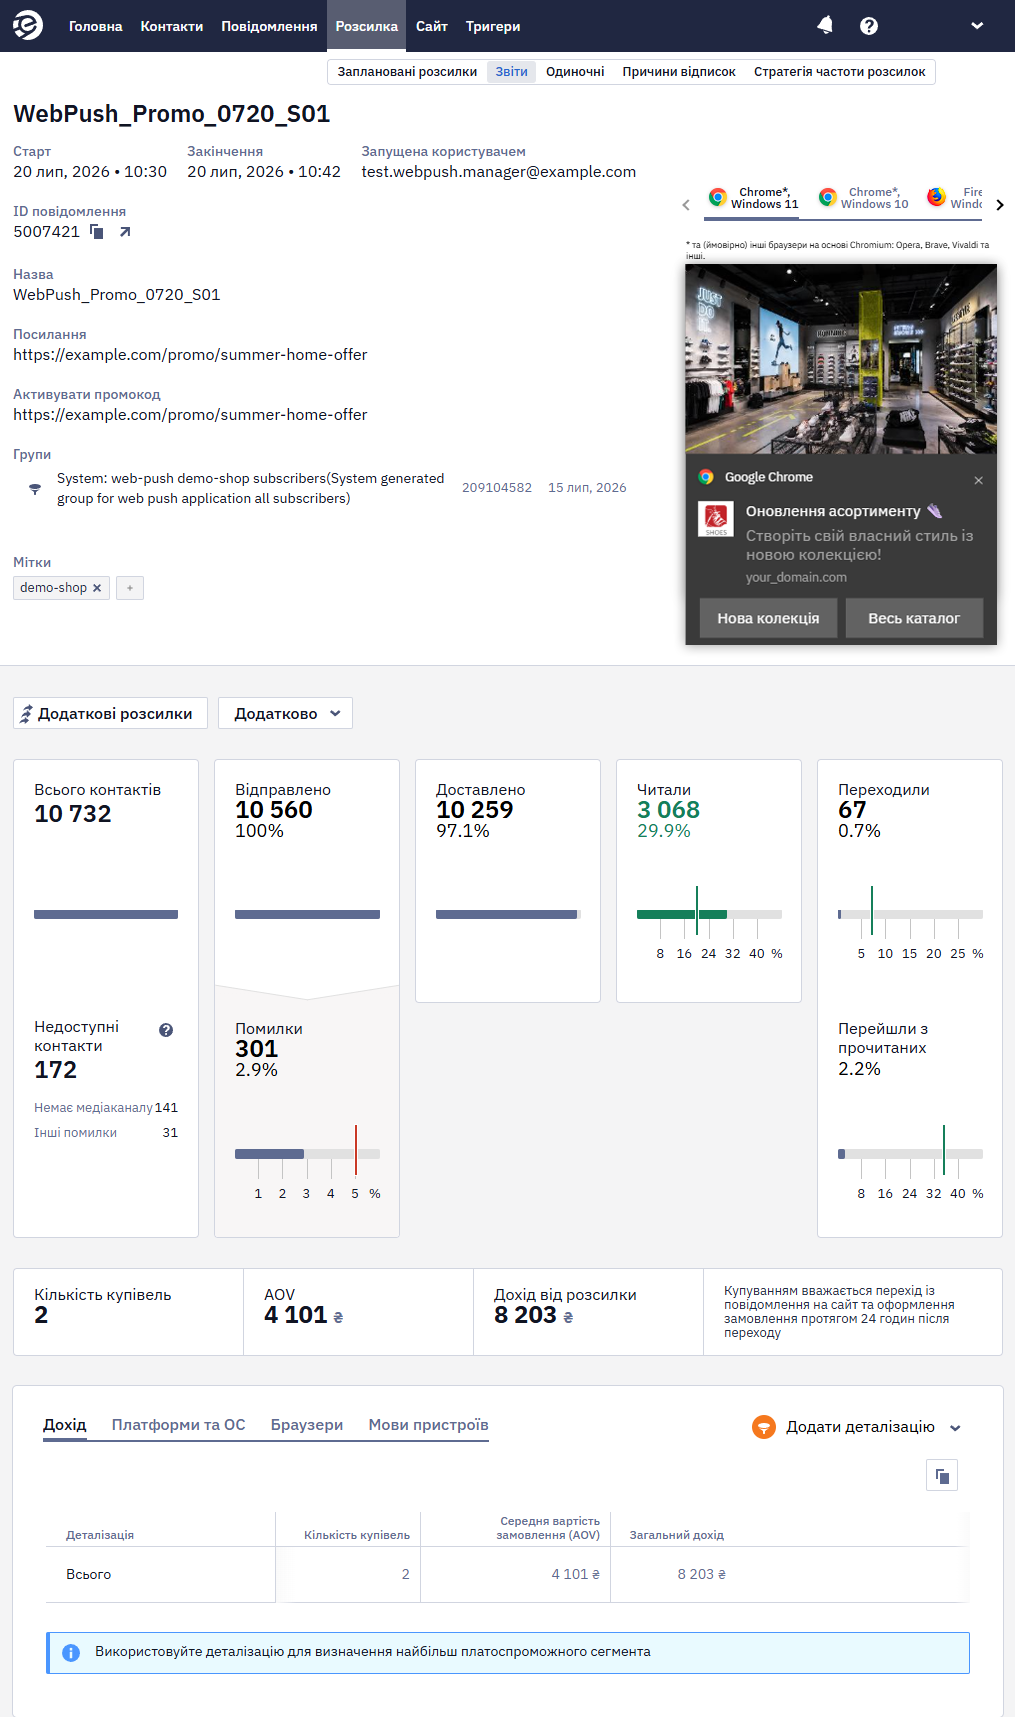Open message 5007421 in new window arrow
This screenshot has height=1717, width=1015.
pyautogui.click(x=125, y=232)
